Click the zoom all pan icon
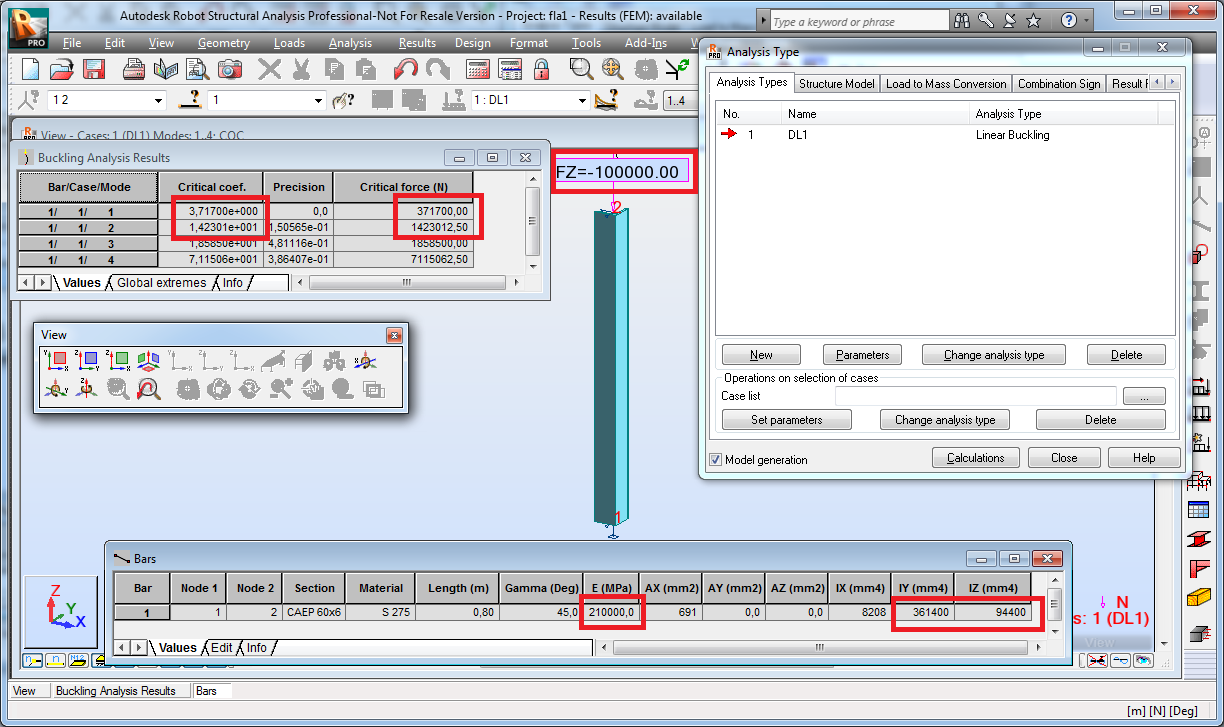Screen dimensions: 1224x727 tap(613, 69)
